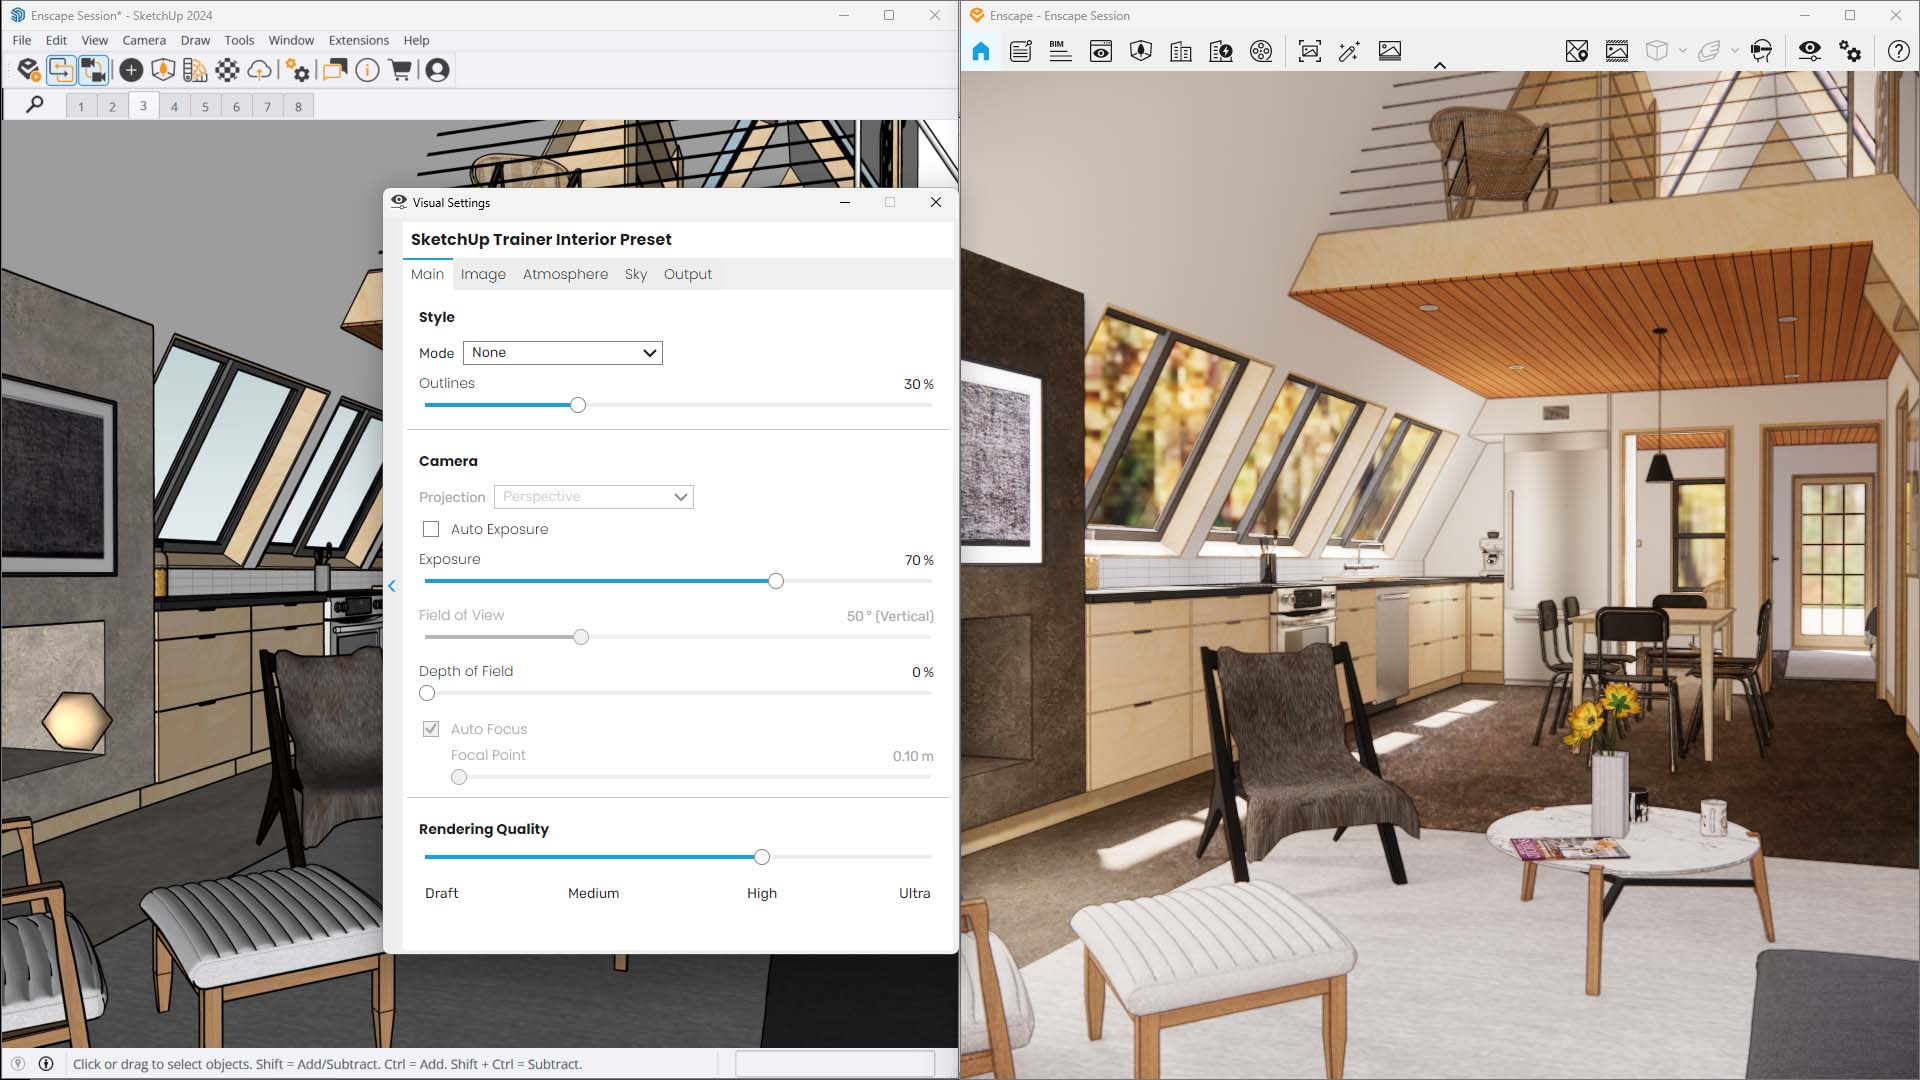Disable the Auto Focus checkbox
The height and width of the screenshot is (1080, 1920).
(430, 729)
